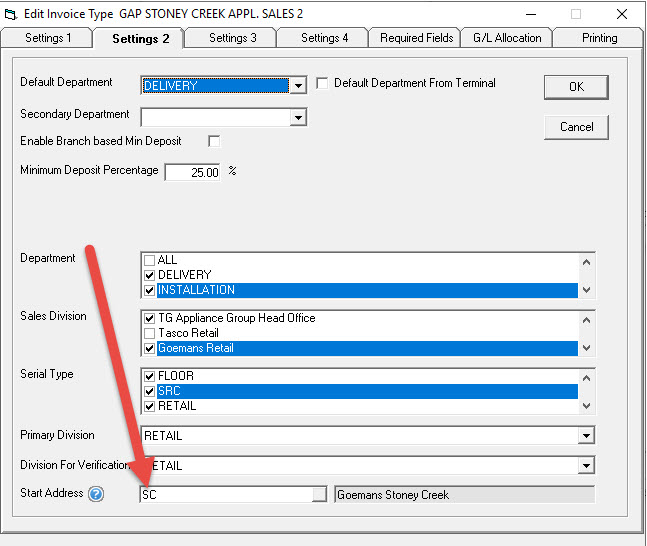The height and width of the screenshot is (546, 647).
Task: Expand Default Department dropdown
Action: [298, 86]
